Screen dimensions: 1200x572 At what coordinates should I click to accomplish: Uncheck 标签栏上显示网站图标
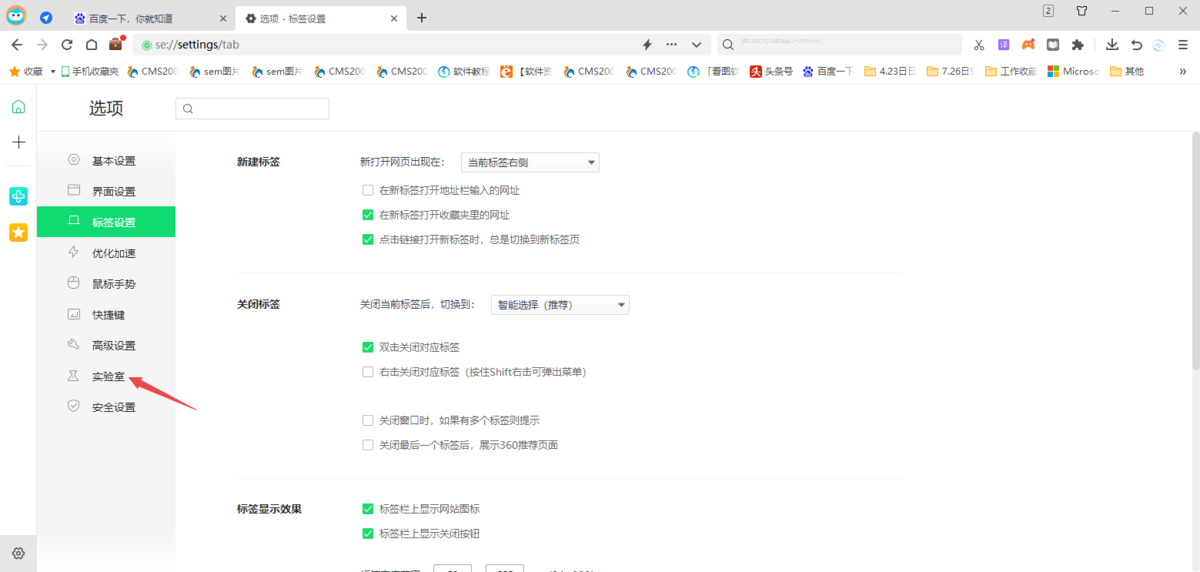tap(368, 509)
